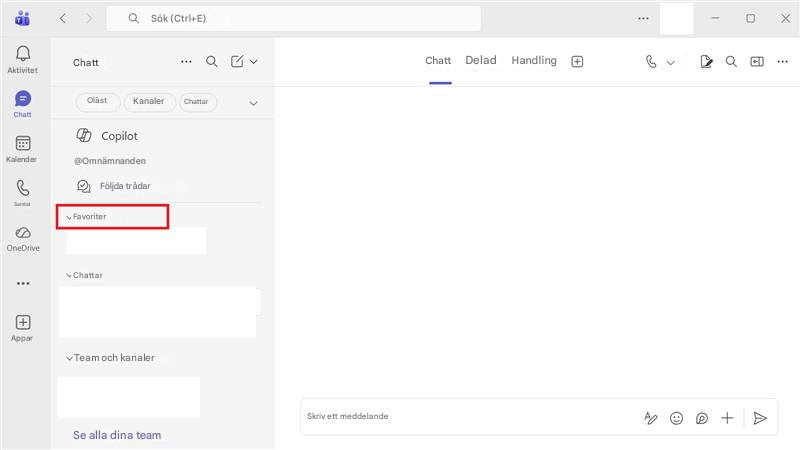
Task: Open more chat options ellipsis in header
Action: [x=783, y=62]
